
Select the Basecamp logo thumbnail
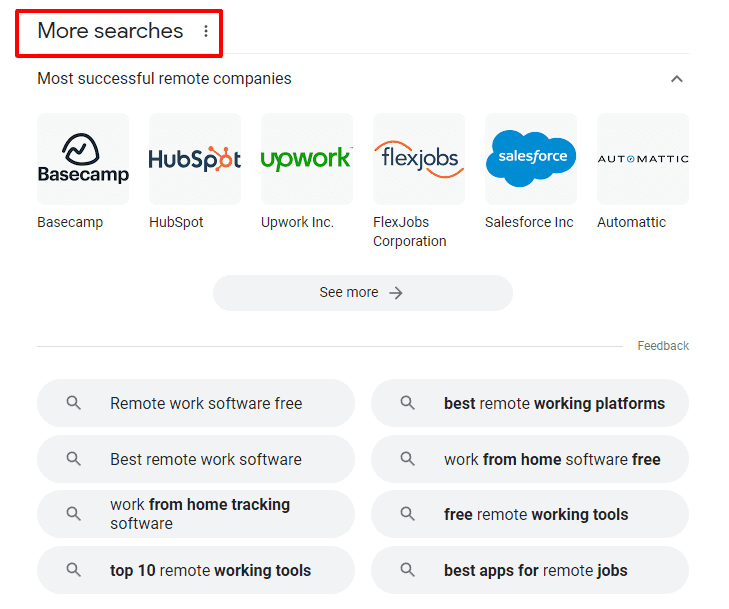click(83, 159)
